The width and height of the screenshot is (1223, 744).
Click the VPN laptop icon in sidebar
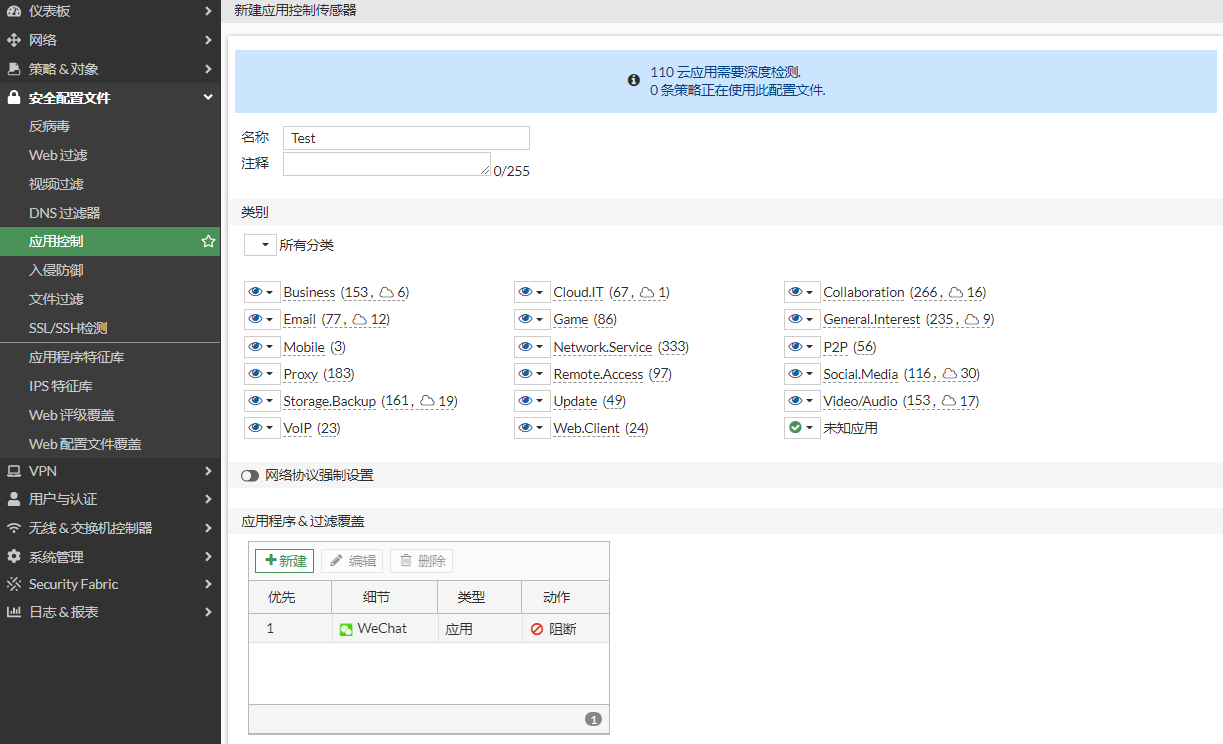click(14, 470)
